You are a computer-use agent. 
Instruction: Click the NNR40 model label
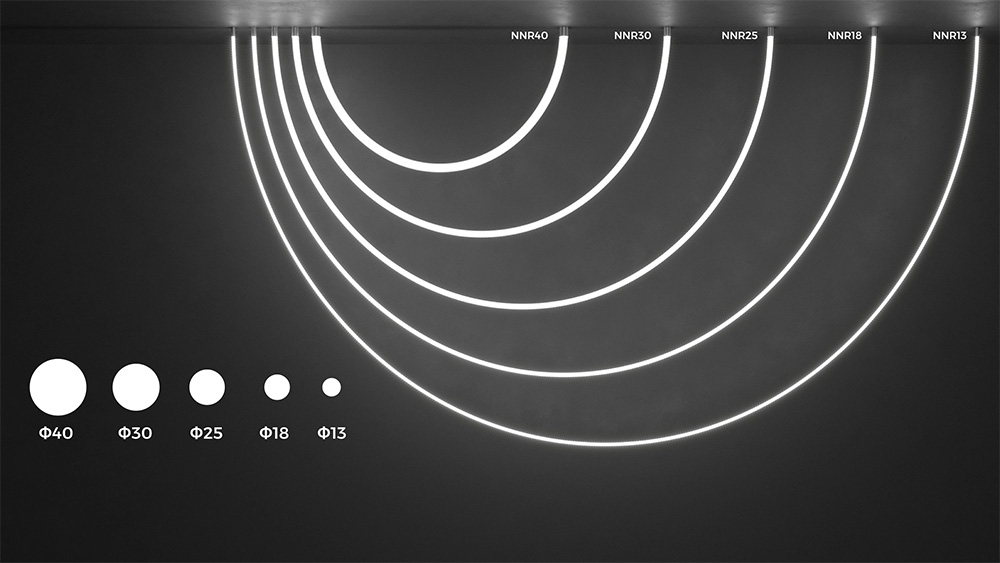point(530,36)
